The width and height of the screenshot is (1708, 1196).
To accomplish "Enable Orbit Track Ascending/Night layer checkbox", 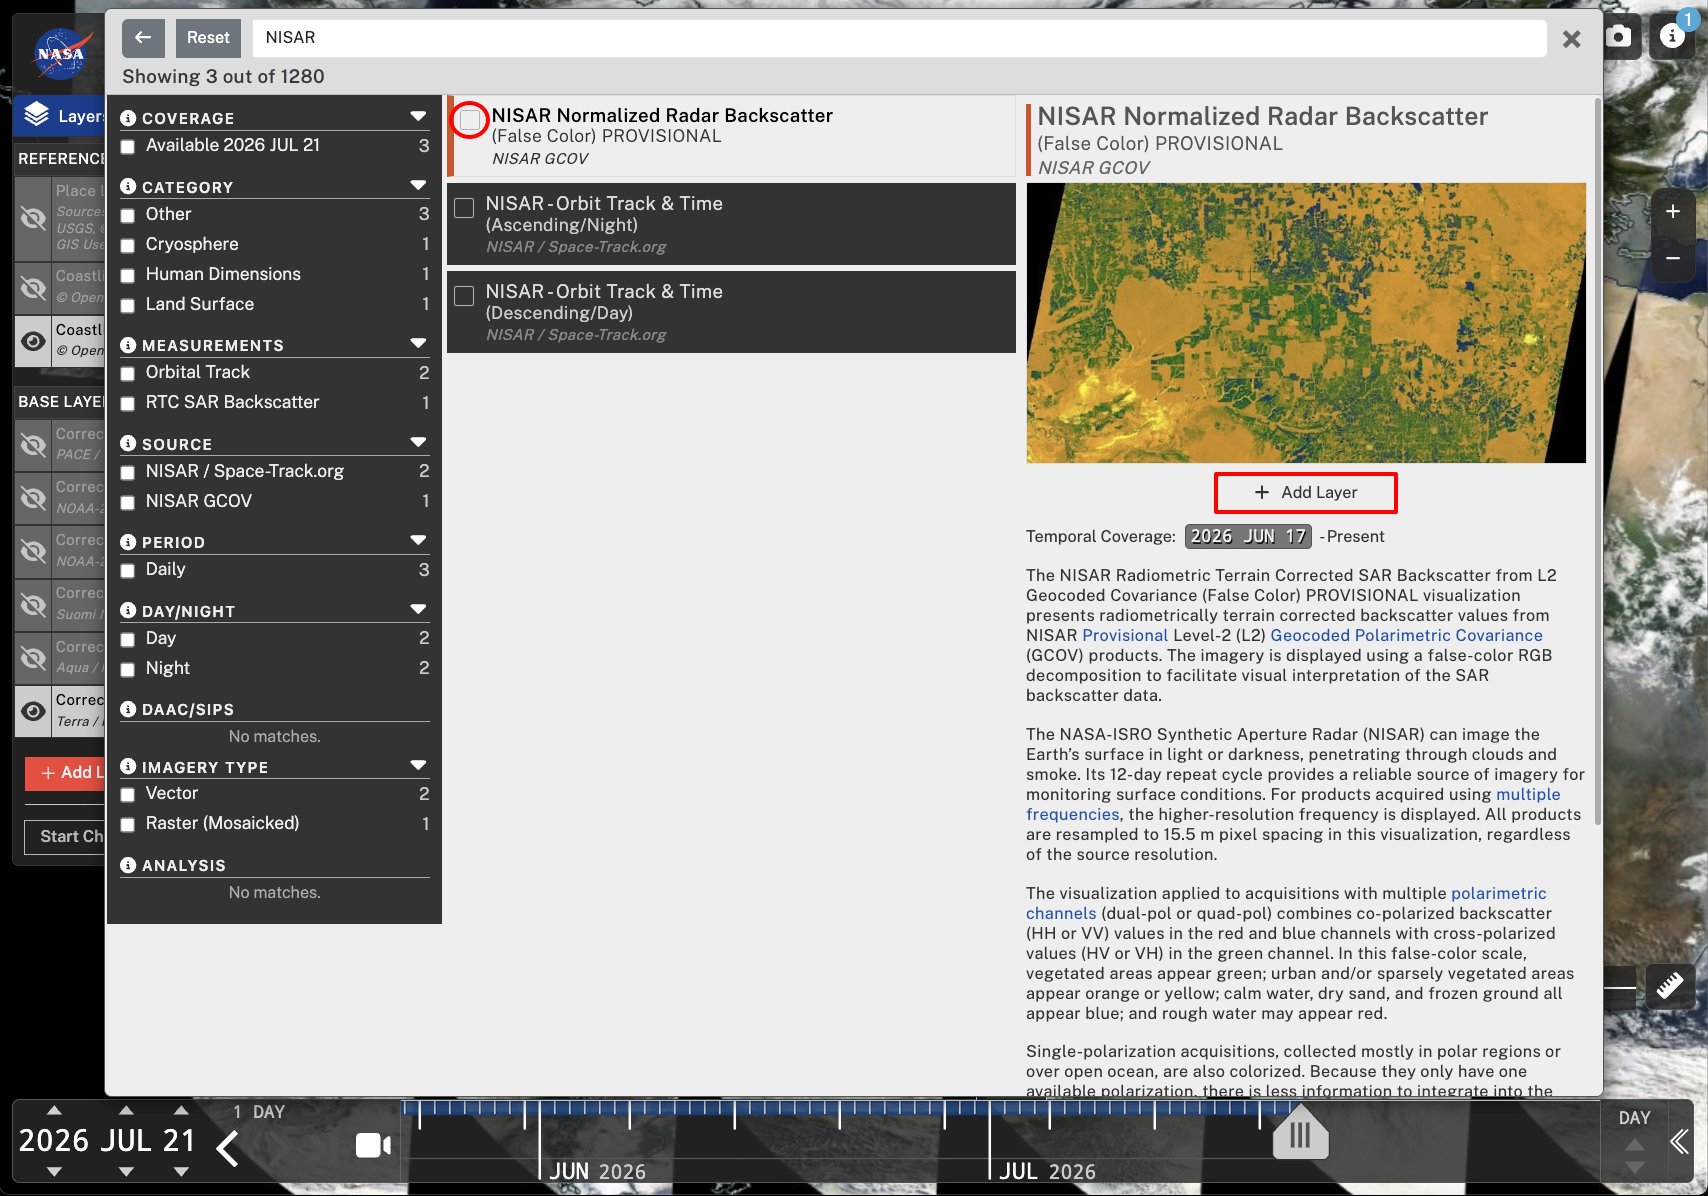I will click(x=464, y=208).
